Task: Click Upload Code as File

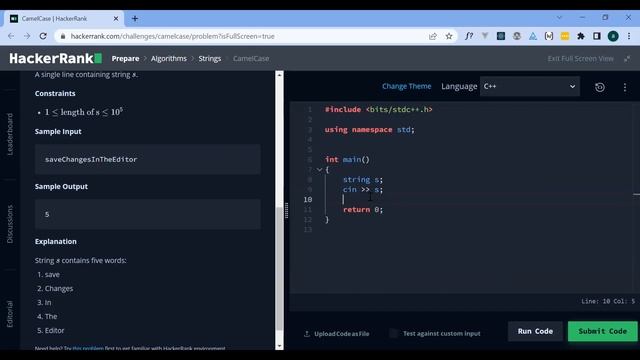Action: click(x=337, y=333)
